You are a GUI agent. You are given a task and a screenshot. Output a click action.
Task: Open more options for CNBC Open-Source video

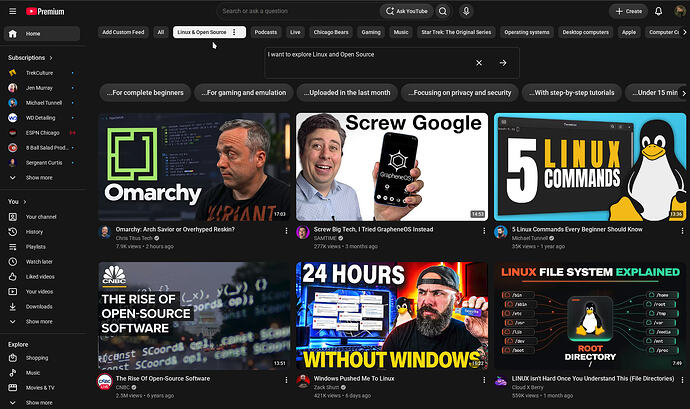pyautogui.click(x=286, y=380)
